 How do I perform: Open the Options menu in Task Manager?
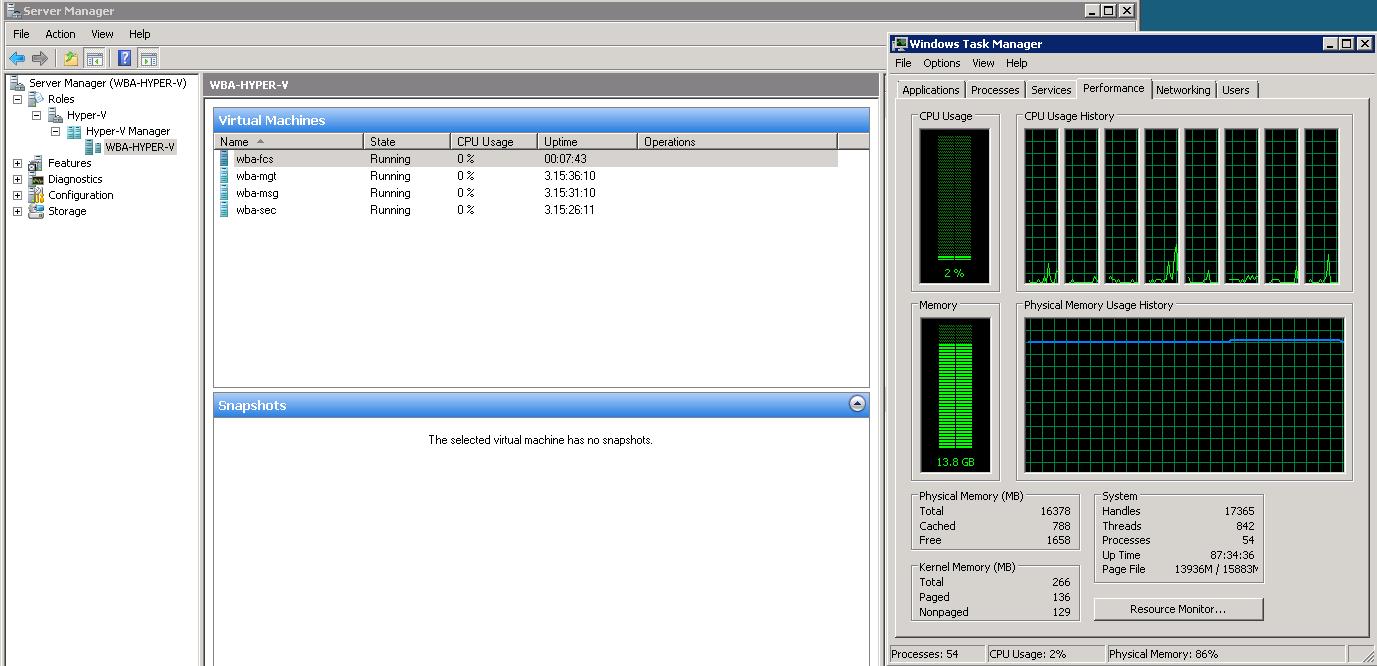[x=941, y=63]
